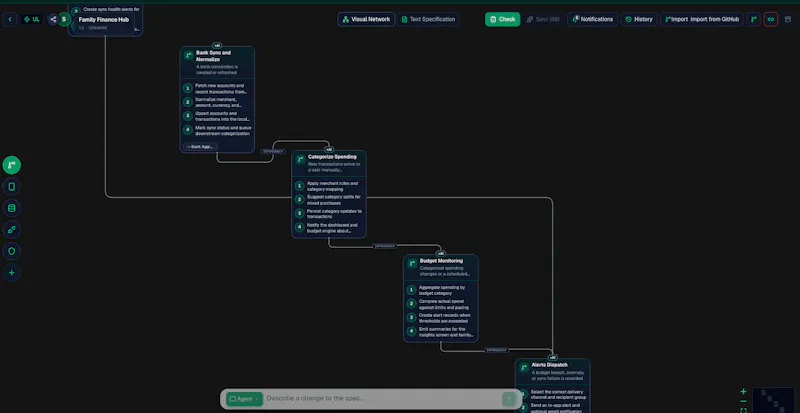This screenshot has width=800, height=413.
Task: Click the Budget Monitoring node icon
Action: [412, 263]
